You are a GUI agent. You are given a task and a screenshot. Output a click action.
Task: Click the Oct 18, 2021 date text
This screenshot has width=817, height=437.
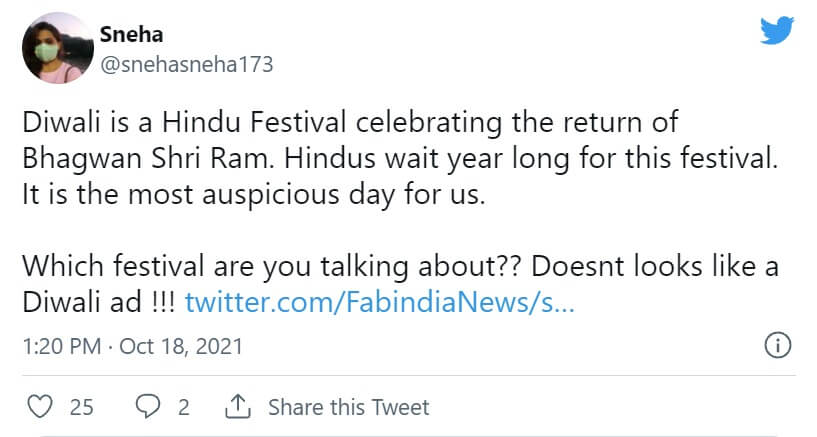180,347
